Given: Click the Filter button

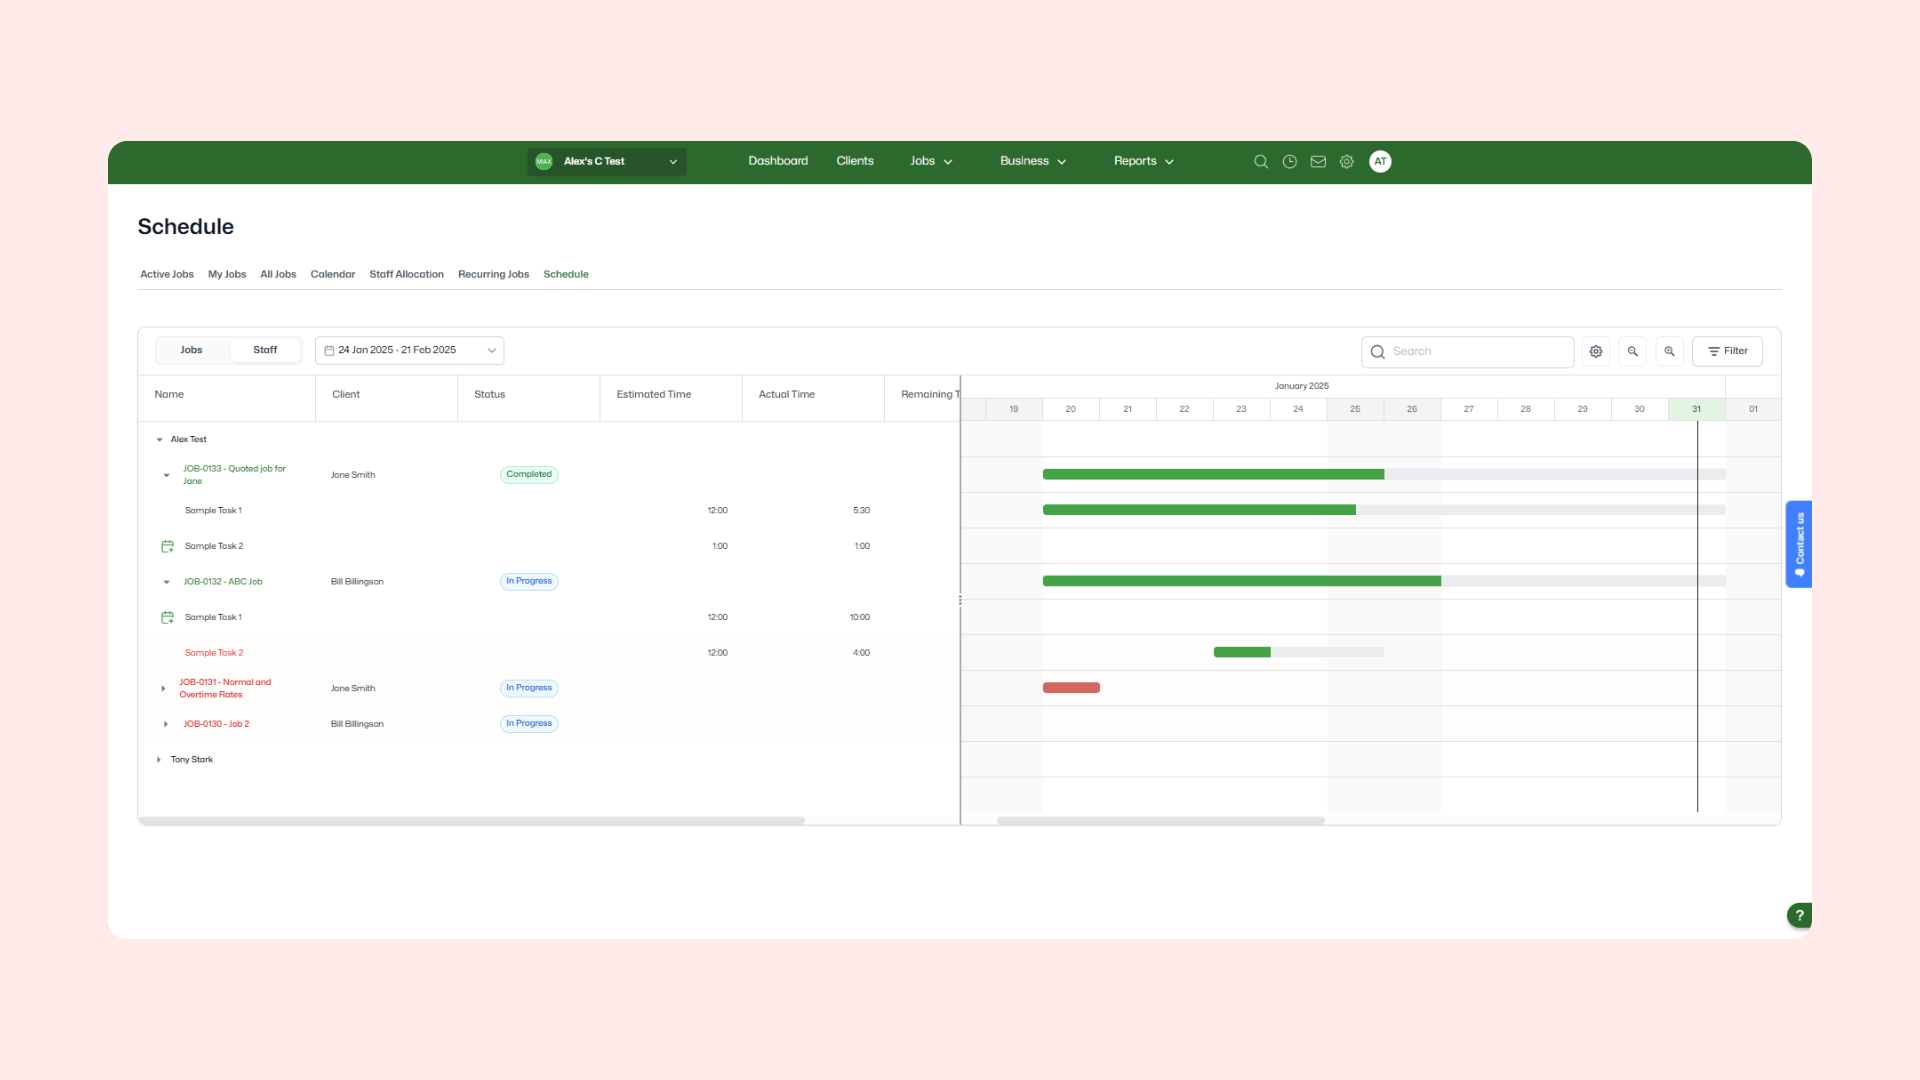Looking at the screenshot, I should tap(1727, 351).
